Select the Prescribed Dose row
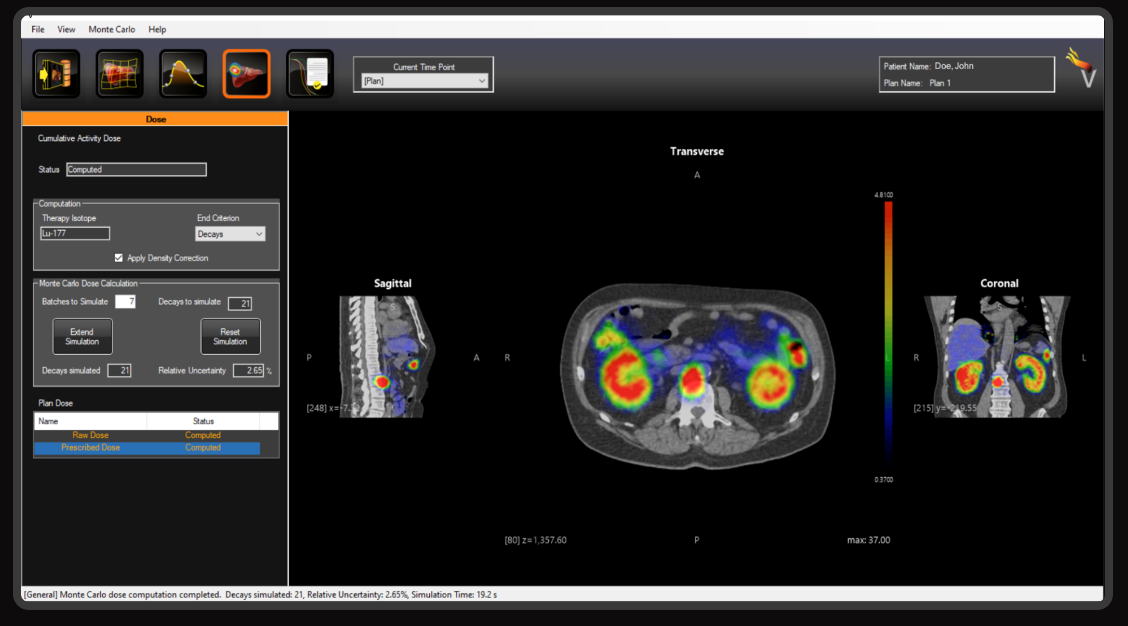Viewport: 1128px width, 626px height. pos(147,448)
